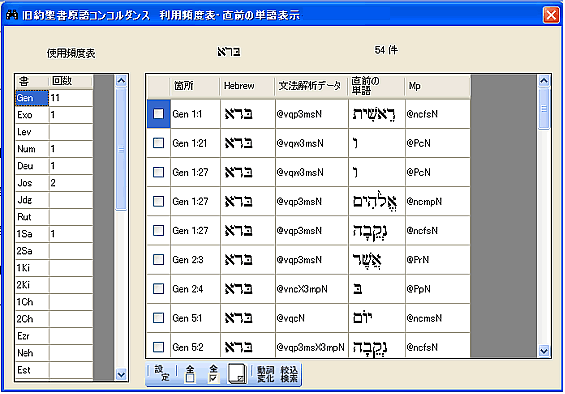Click the uncheck-all (全 empty box) icon

click(190, 373)
